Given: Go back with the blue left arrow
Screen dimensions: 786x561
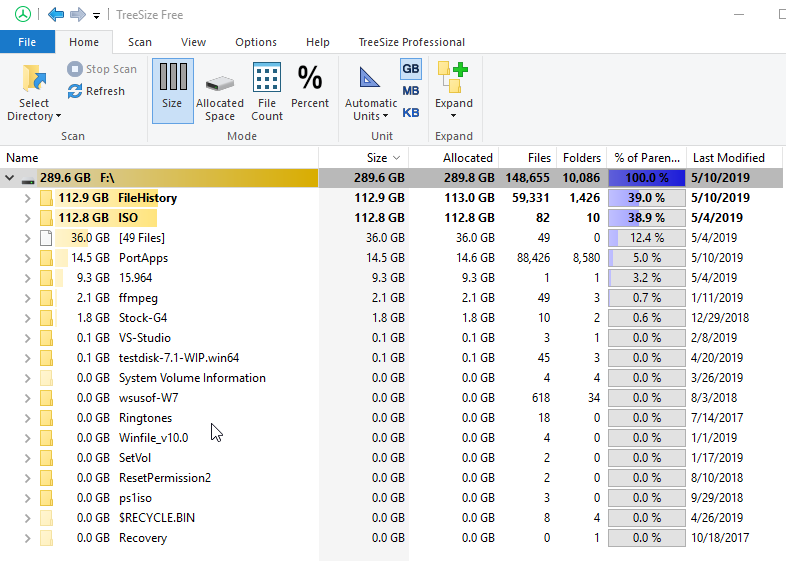Looking at the screenshot, I should click(56, 14).
